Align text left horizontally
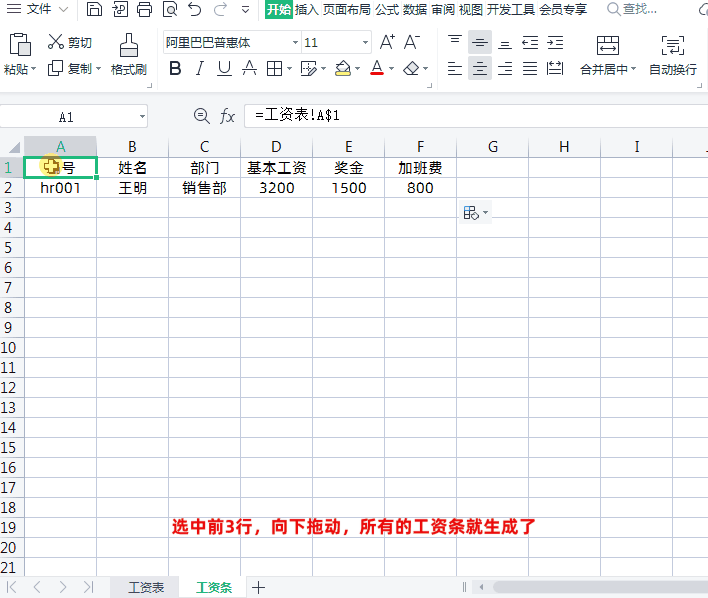This screenshot has height=598, width=708. pyautogui.click(x=455, y=69)
